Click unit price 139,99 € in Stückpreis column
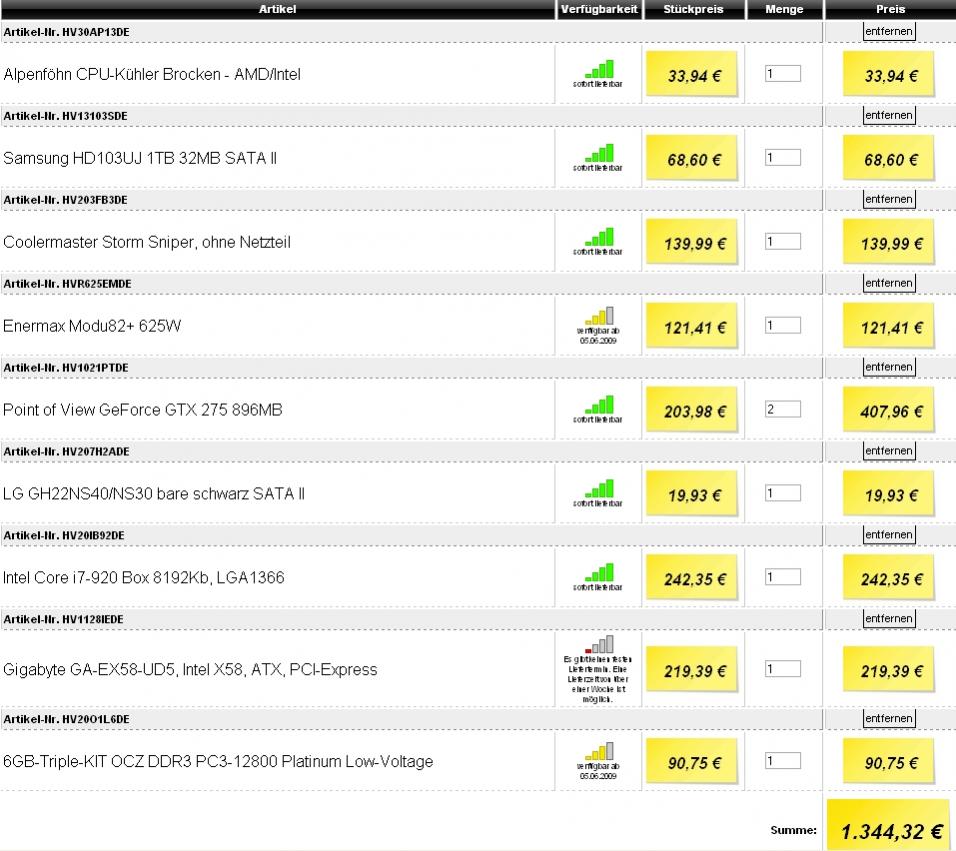 [x=692, y=241]
